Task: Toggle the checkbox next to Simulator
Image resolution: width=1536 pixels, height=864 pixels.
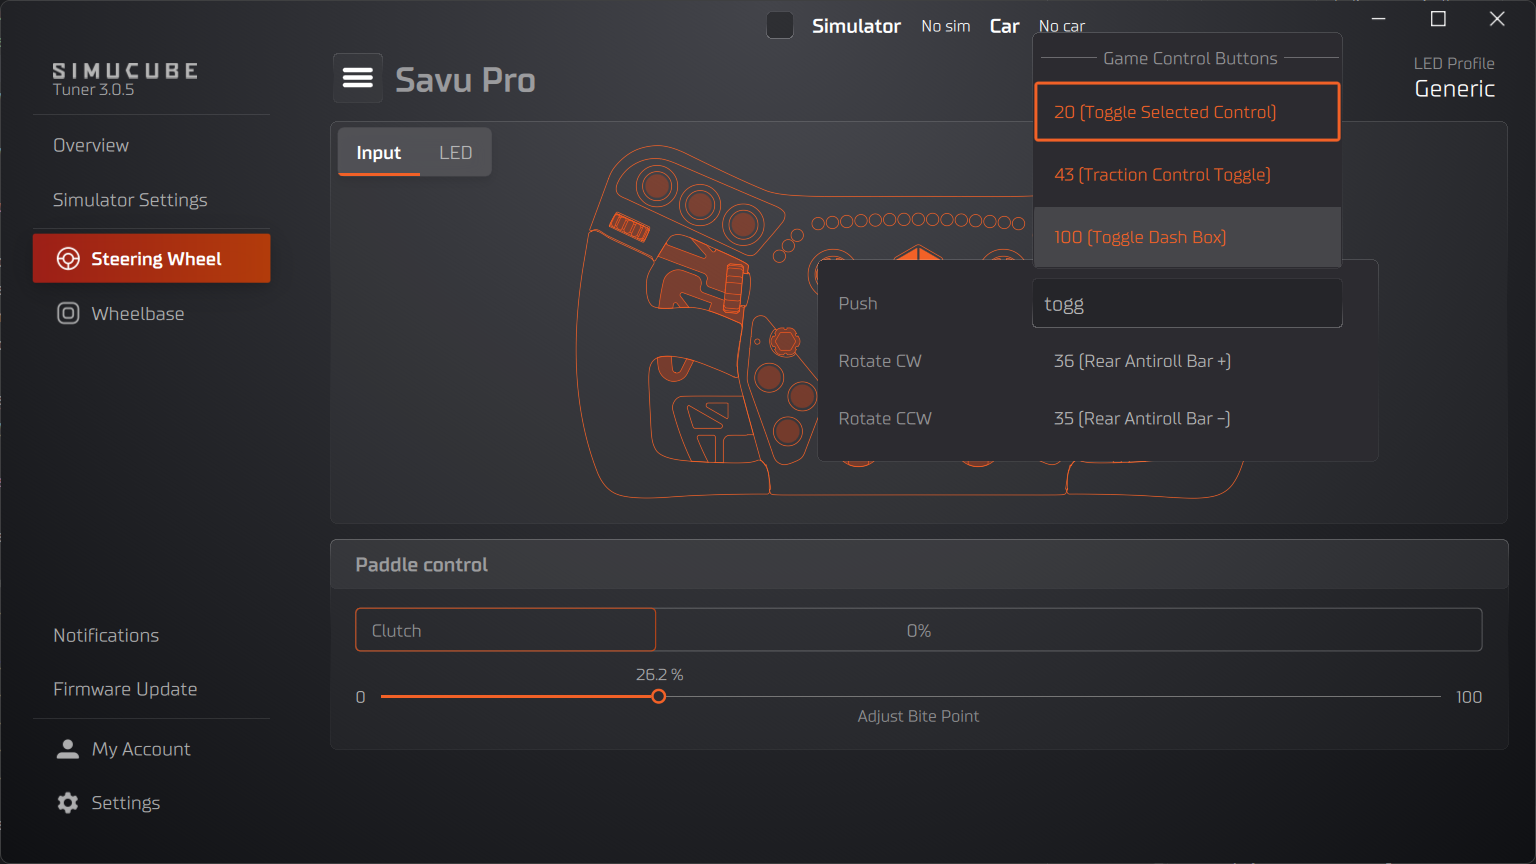Action: click(x=779, y=25)
